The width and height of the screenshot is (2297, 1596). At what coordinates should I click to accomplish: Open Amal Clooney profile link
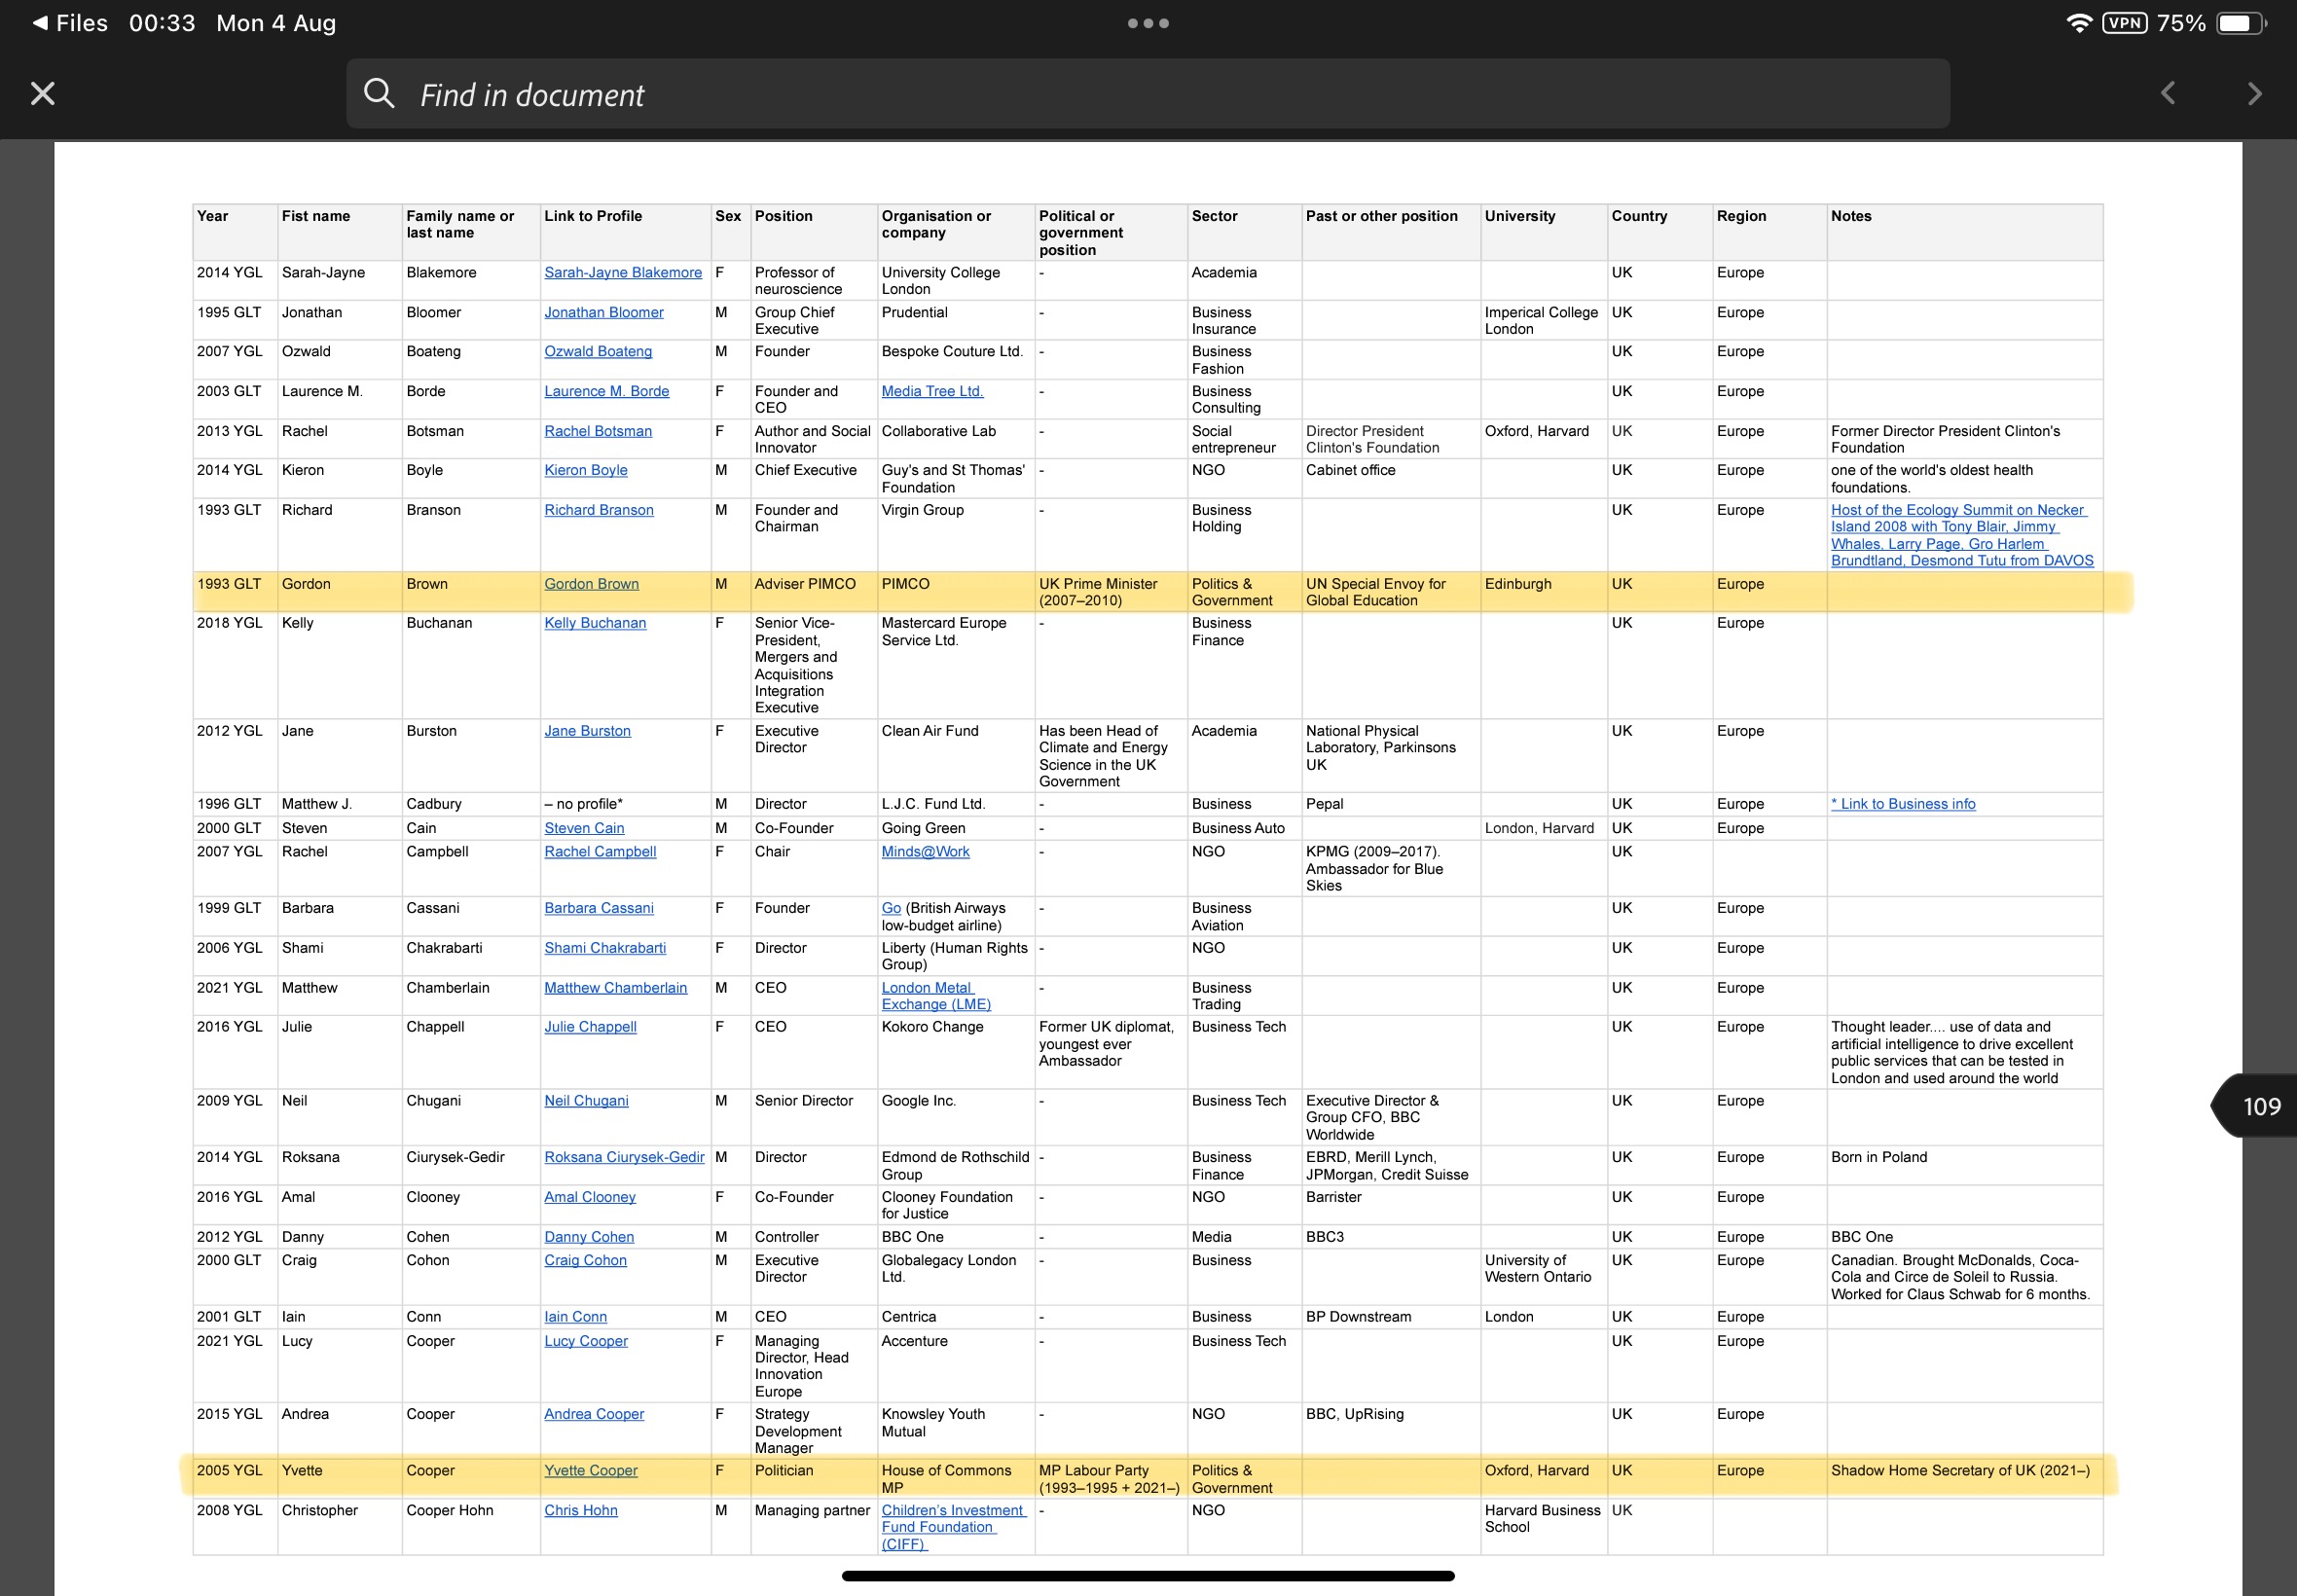pos(590,1197)
